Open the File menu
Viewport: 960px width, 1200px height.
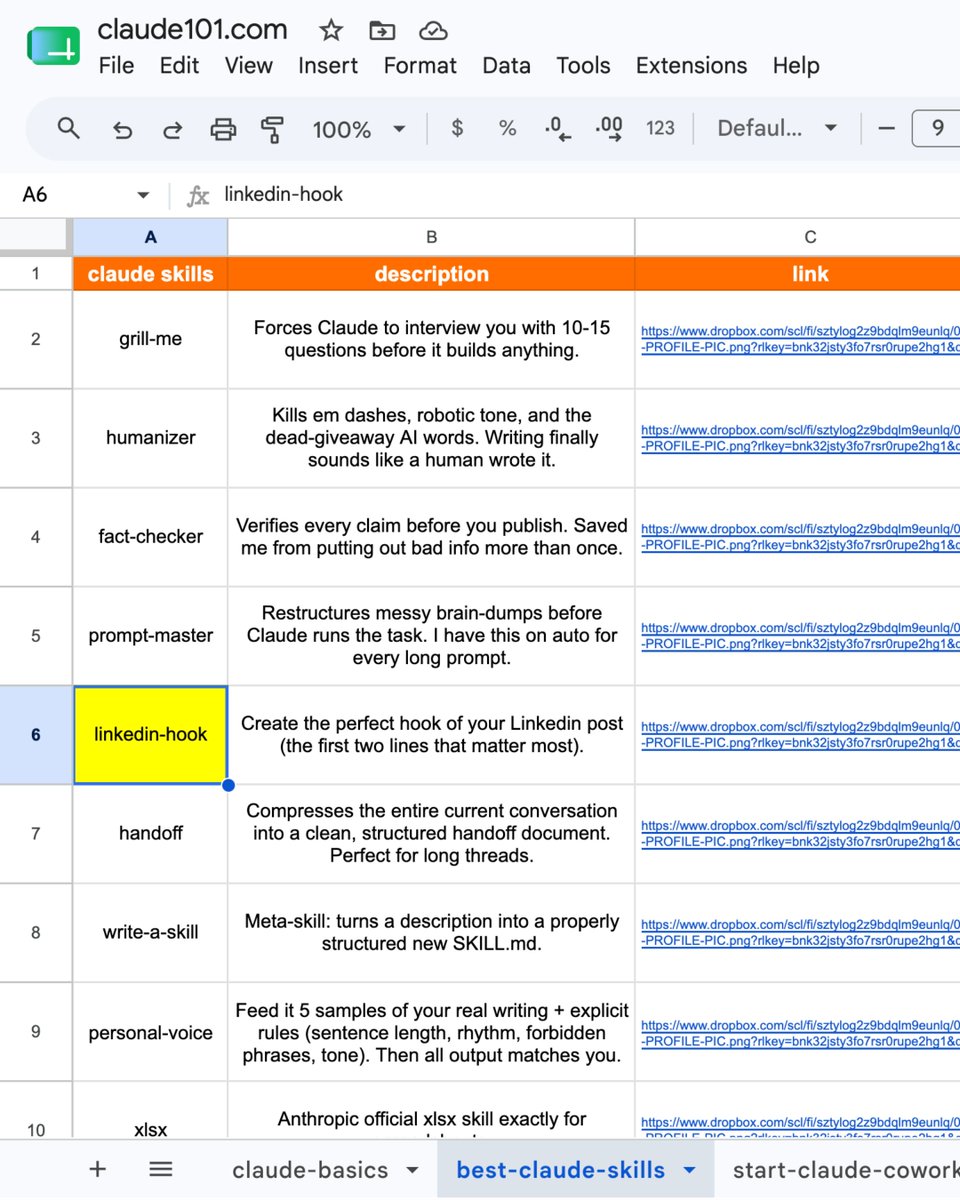coord(116,66)
